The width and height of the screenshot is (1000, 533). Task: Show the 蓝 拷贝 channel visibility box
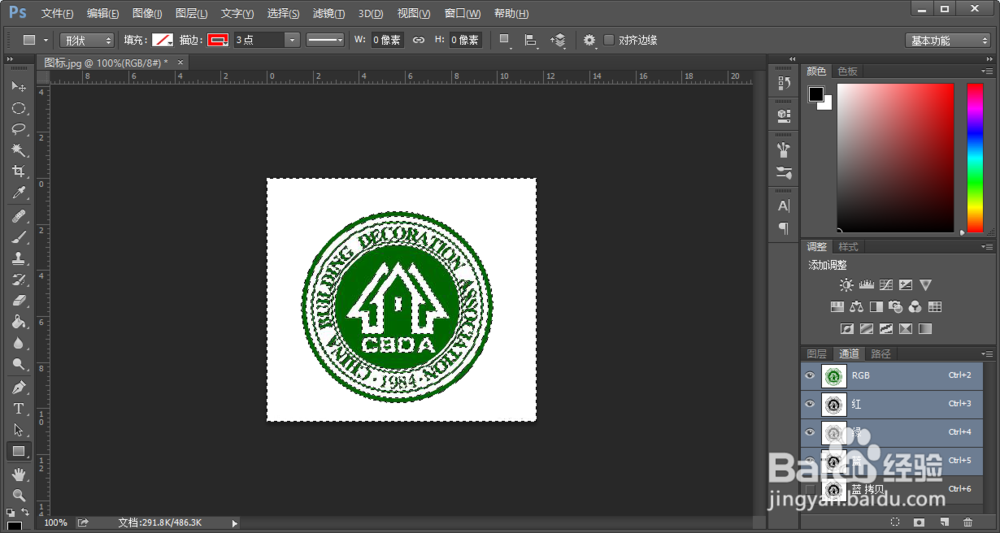point(810,488)
